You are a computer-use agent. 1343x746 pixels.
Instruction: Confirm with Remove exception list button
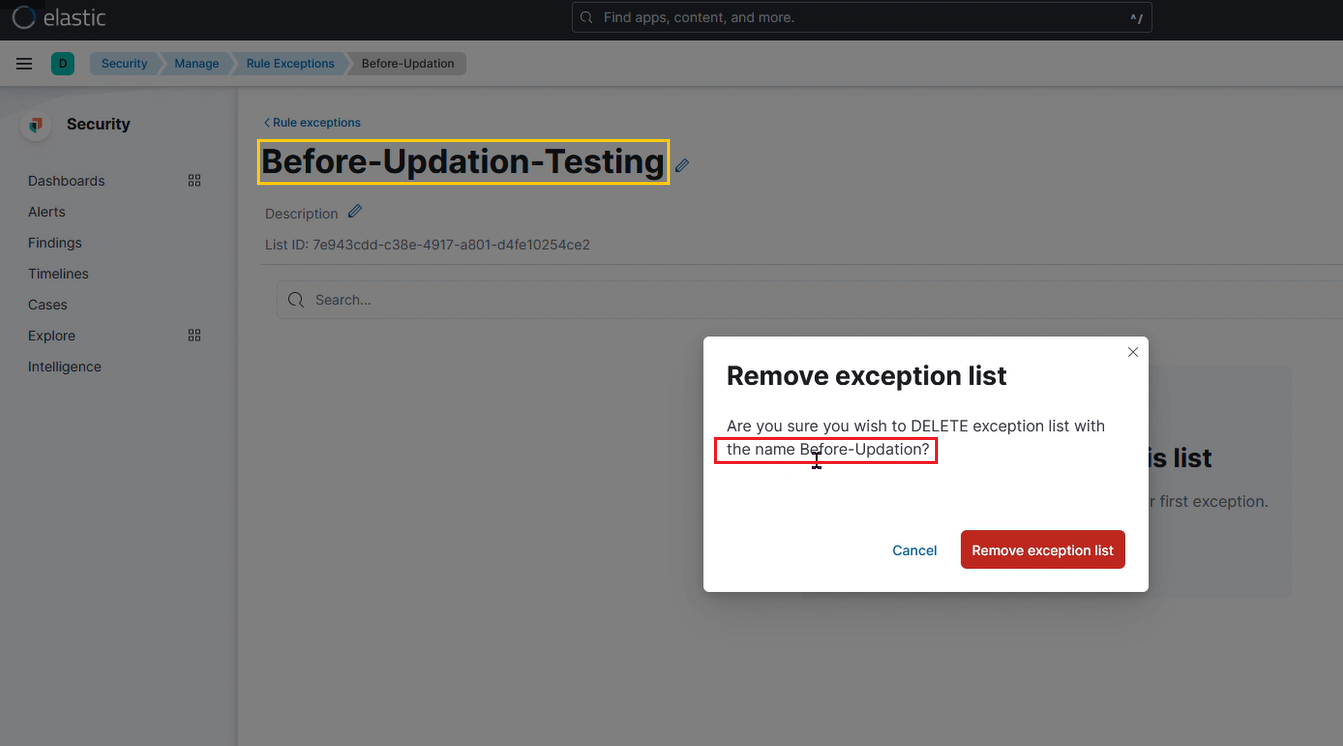point(1042,549)
